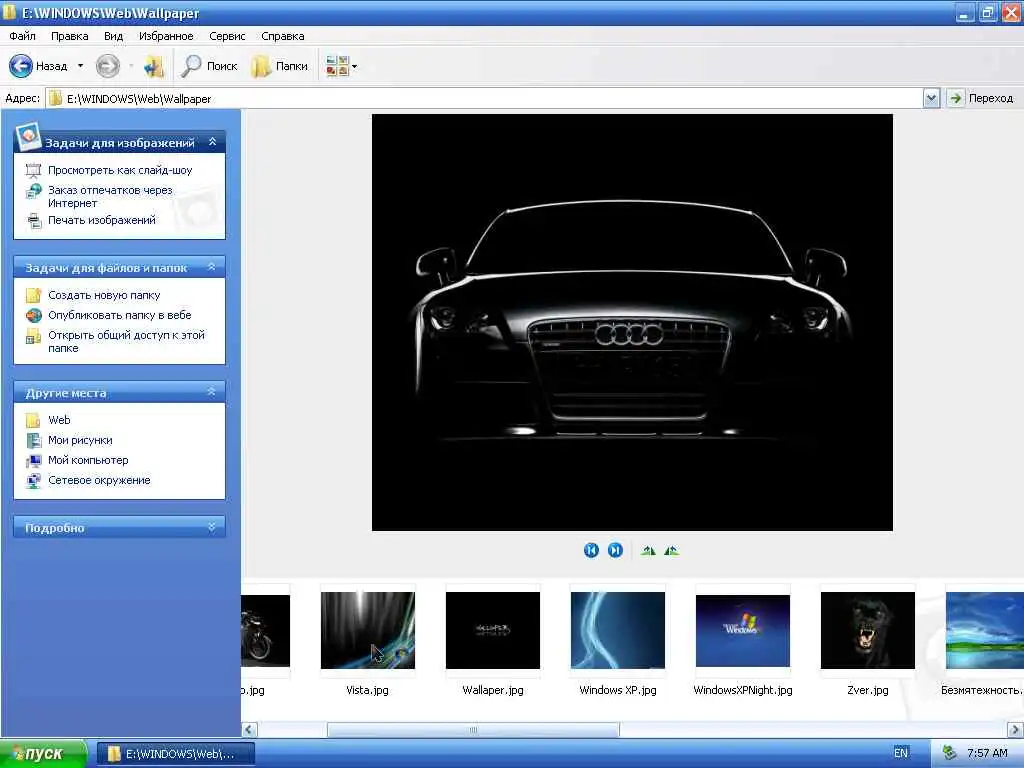Collapse Другие места panel
The width and height of the screenshot is (1024, 768).
(212, 392)
